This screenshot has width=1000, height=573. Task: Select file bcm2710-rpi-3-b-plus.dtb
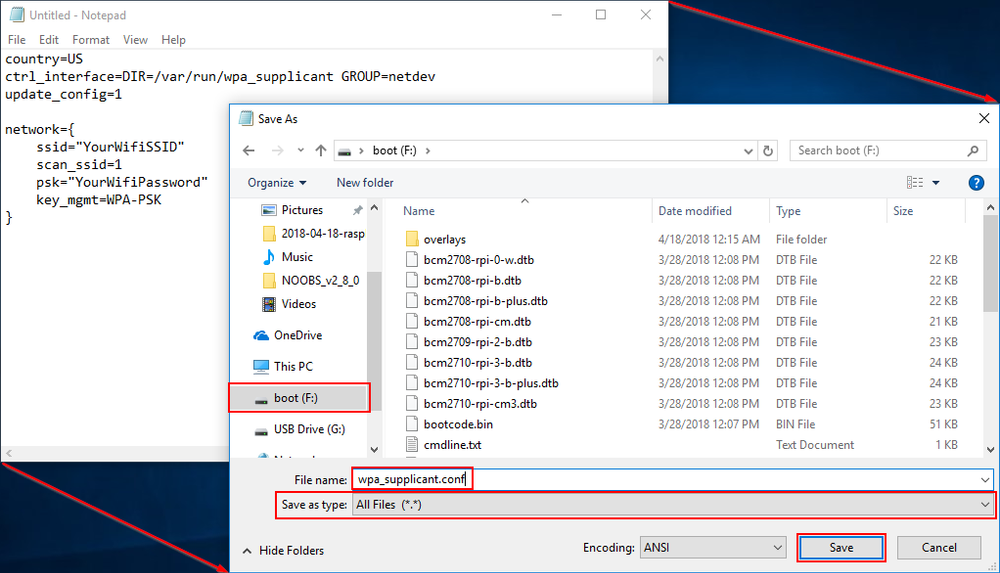[483, 383]
